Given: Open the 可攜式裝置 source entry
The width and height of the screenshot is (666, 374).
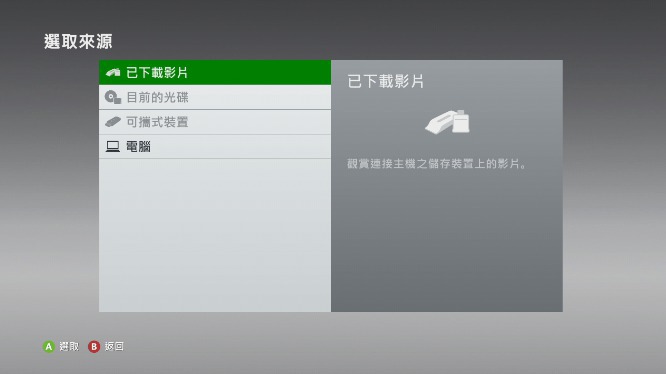Looking at the screenshot, I should (215, 122).
